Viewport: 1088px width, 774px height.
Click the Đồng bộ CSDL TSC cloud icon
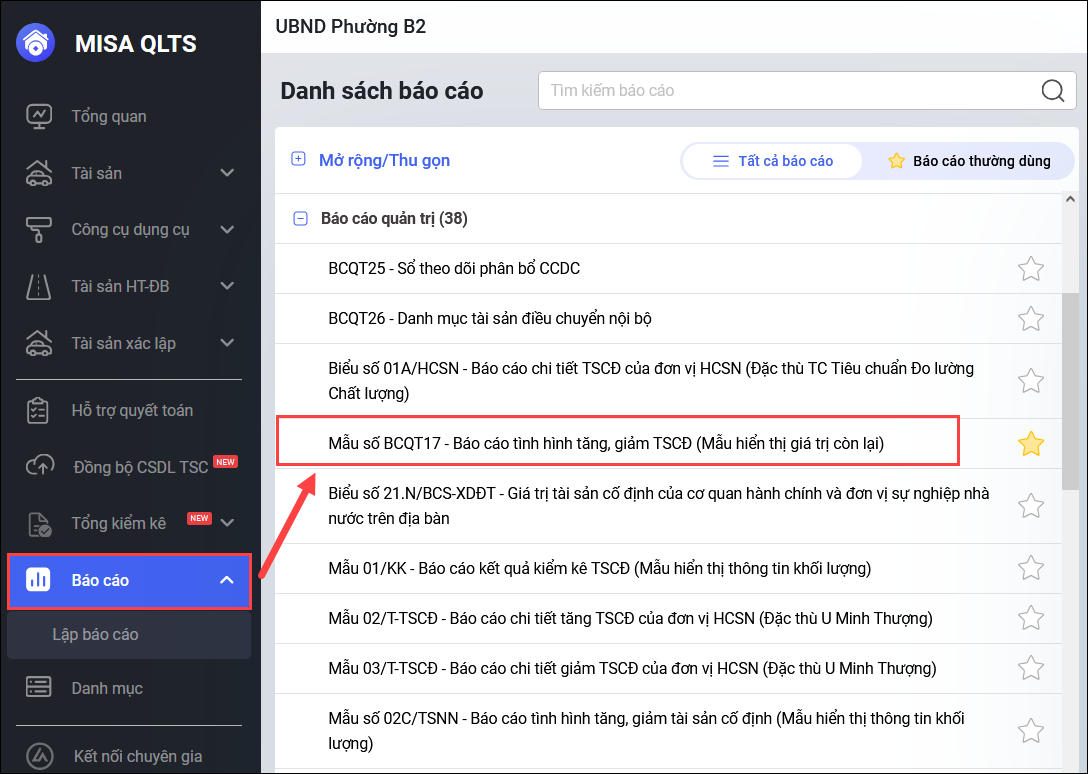pyautogui.click(x=40, y=466)
